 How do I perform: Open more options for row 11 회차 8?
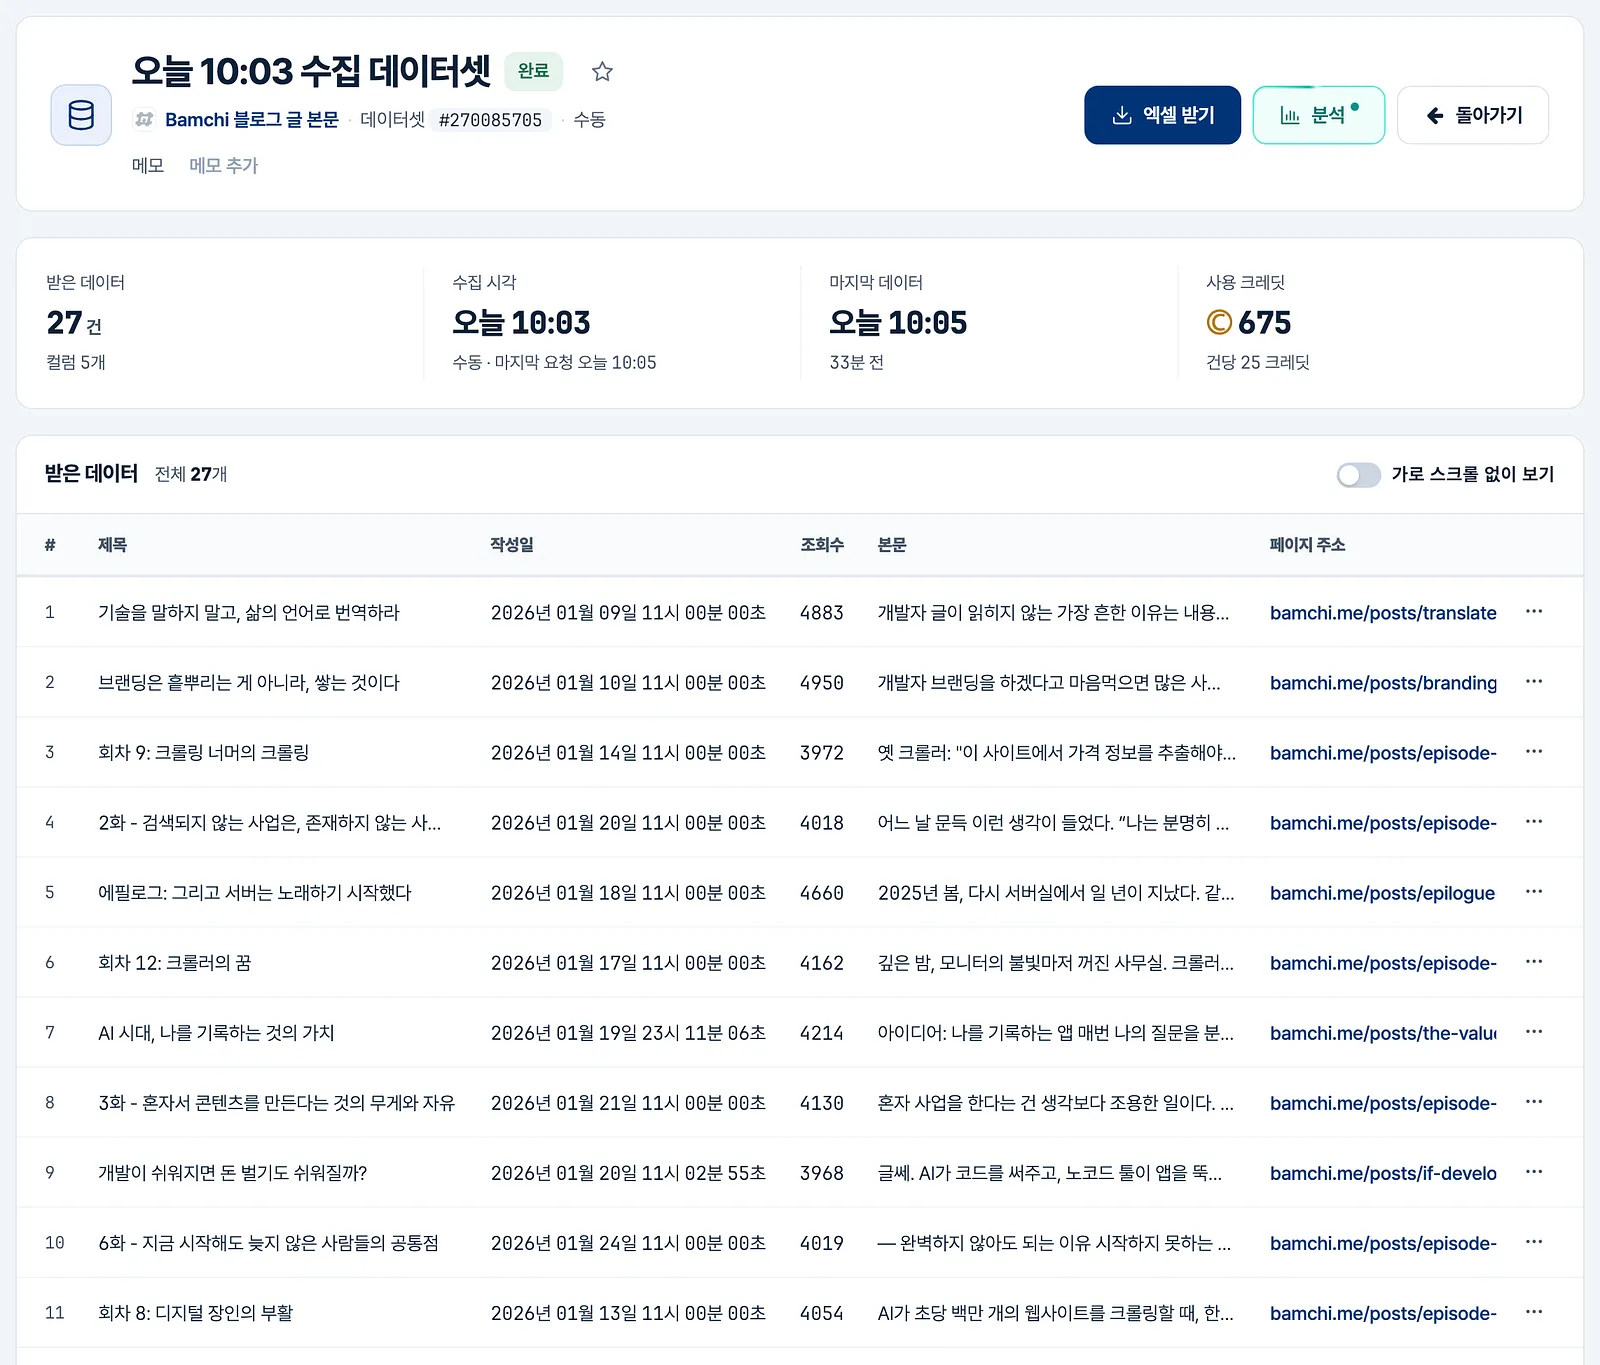tap(1534, 1311)
